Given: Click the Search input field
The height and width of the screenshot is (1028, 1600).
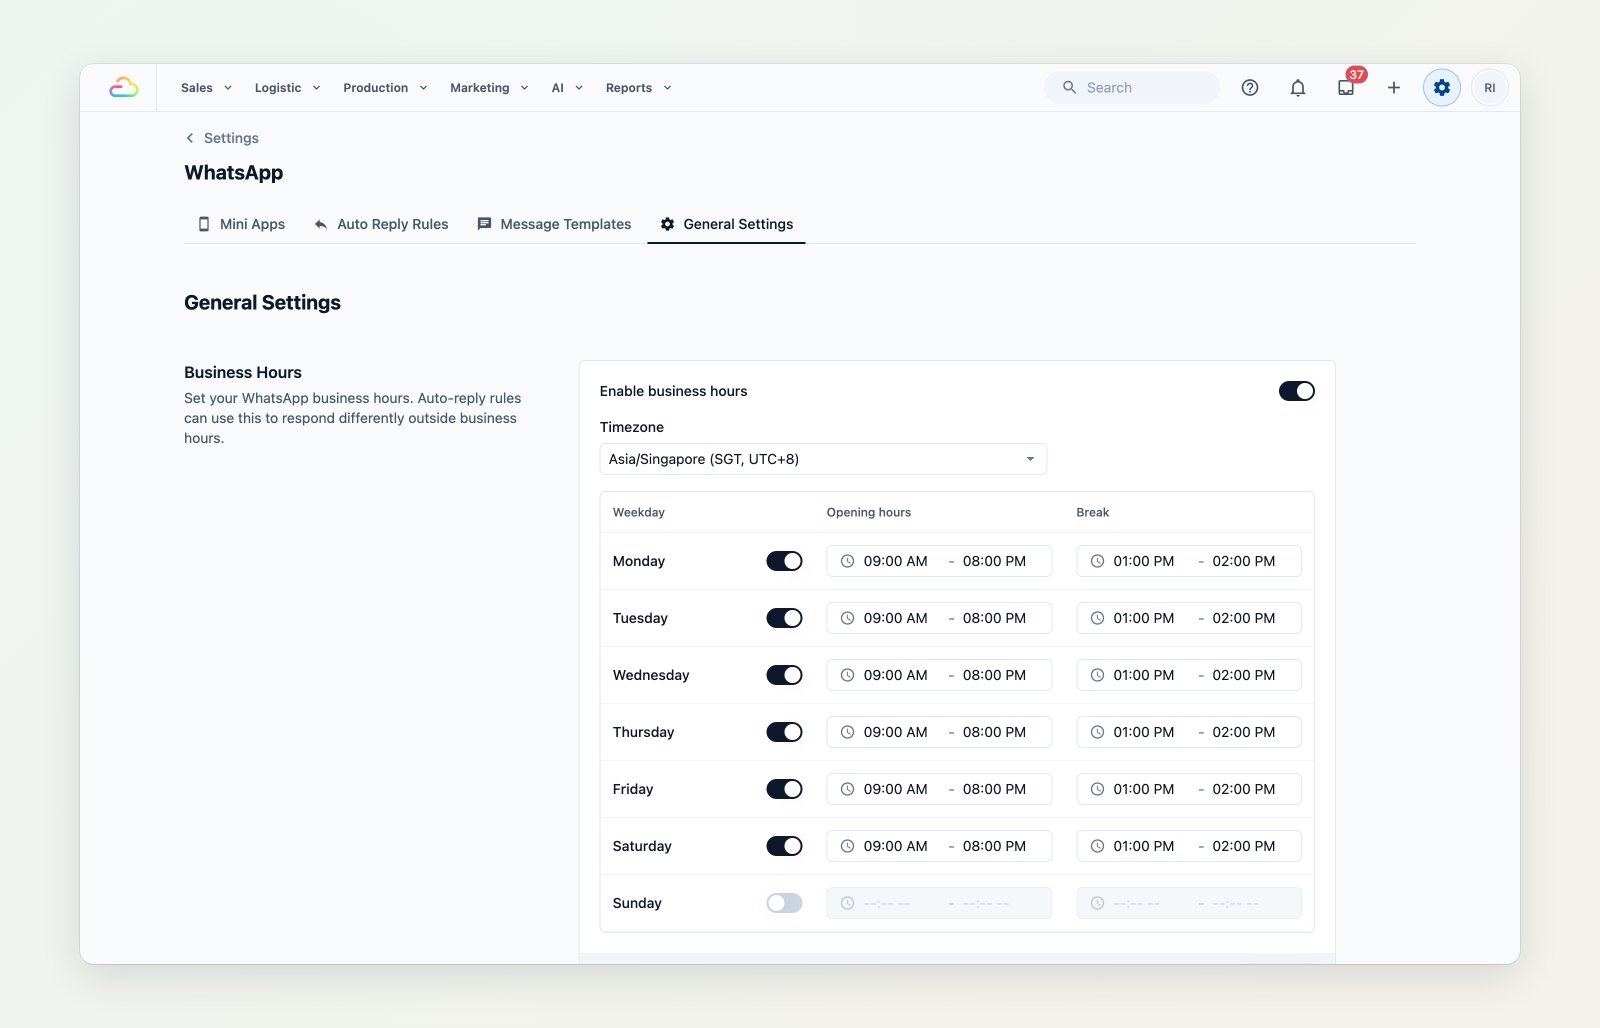Looking at the screenshot, I should click(1132, 88).
